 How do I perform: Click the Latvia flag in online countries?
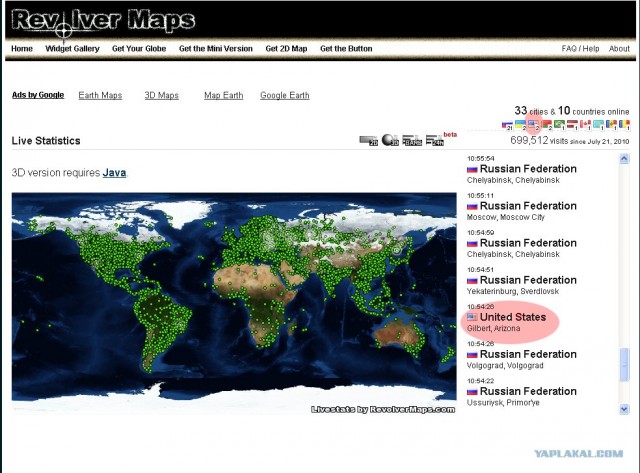click(x=572, y=124)
